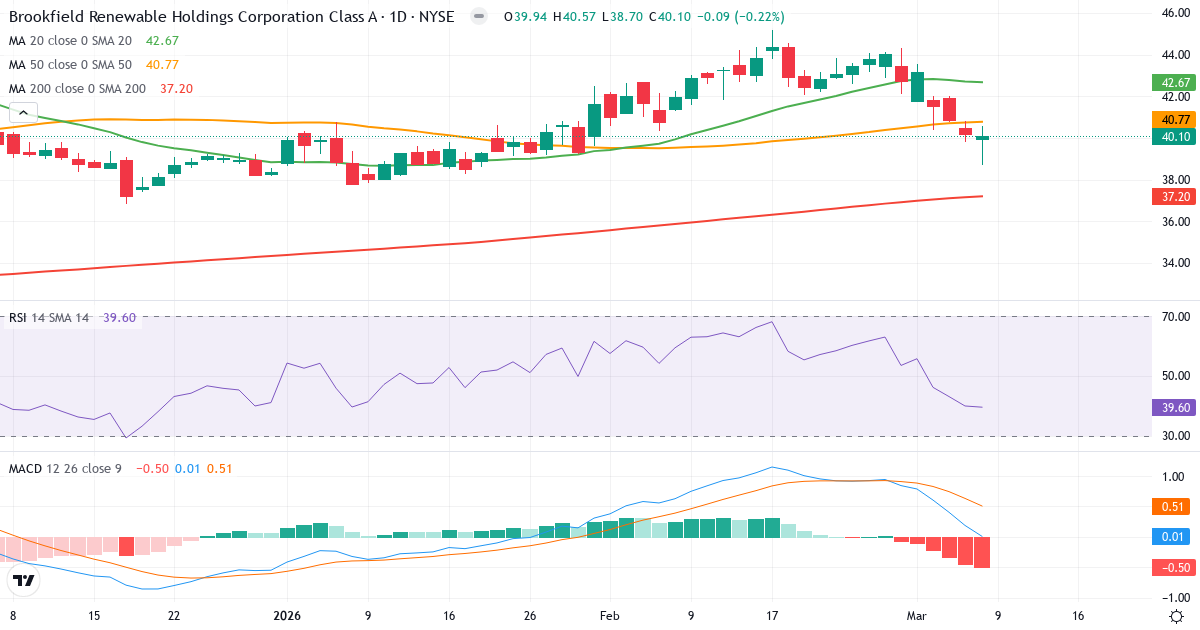
Task: Select the NYSE exchange label in the header
Action: coord(438,17)
